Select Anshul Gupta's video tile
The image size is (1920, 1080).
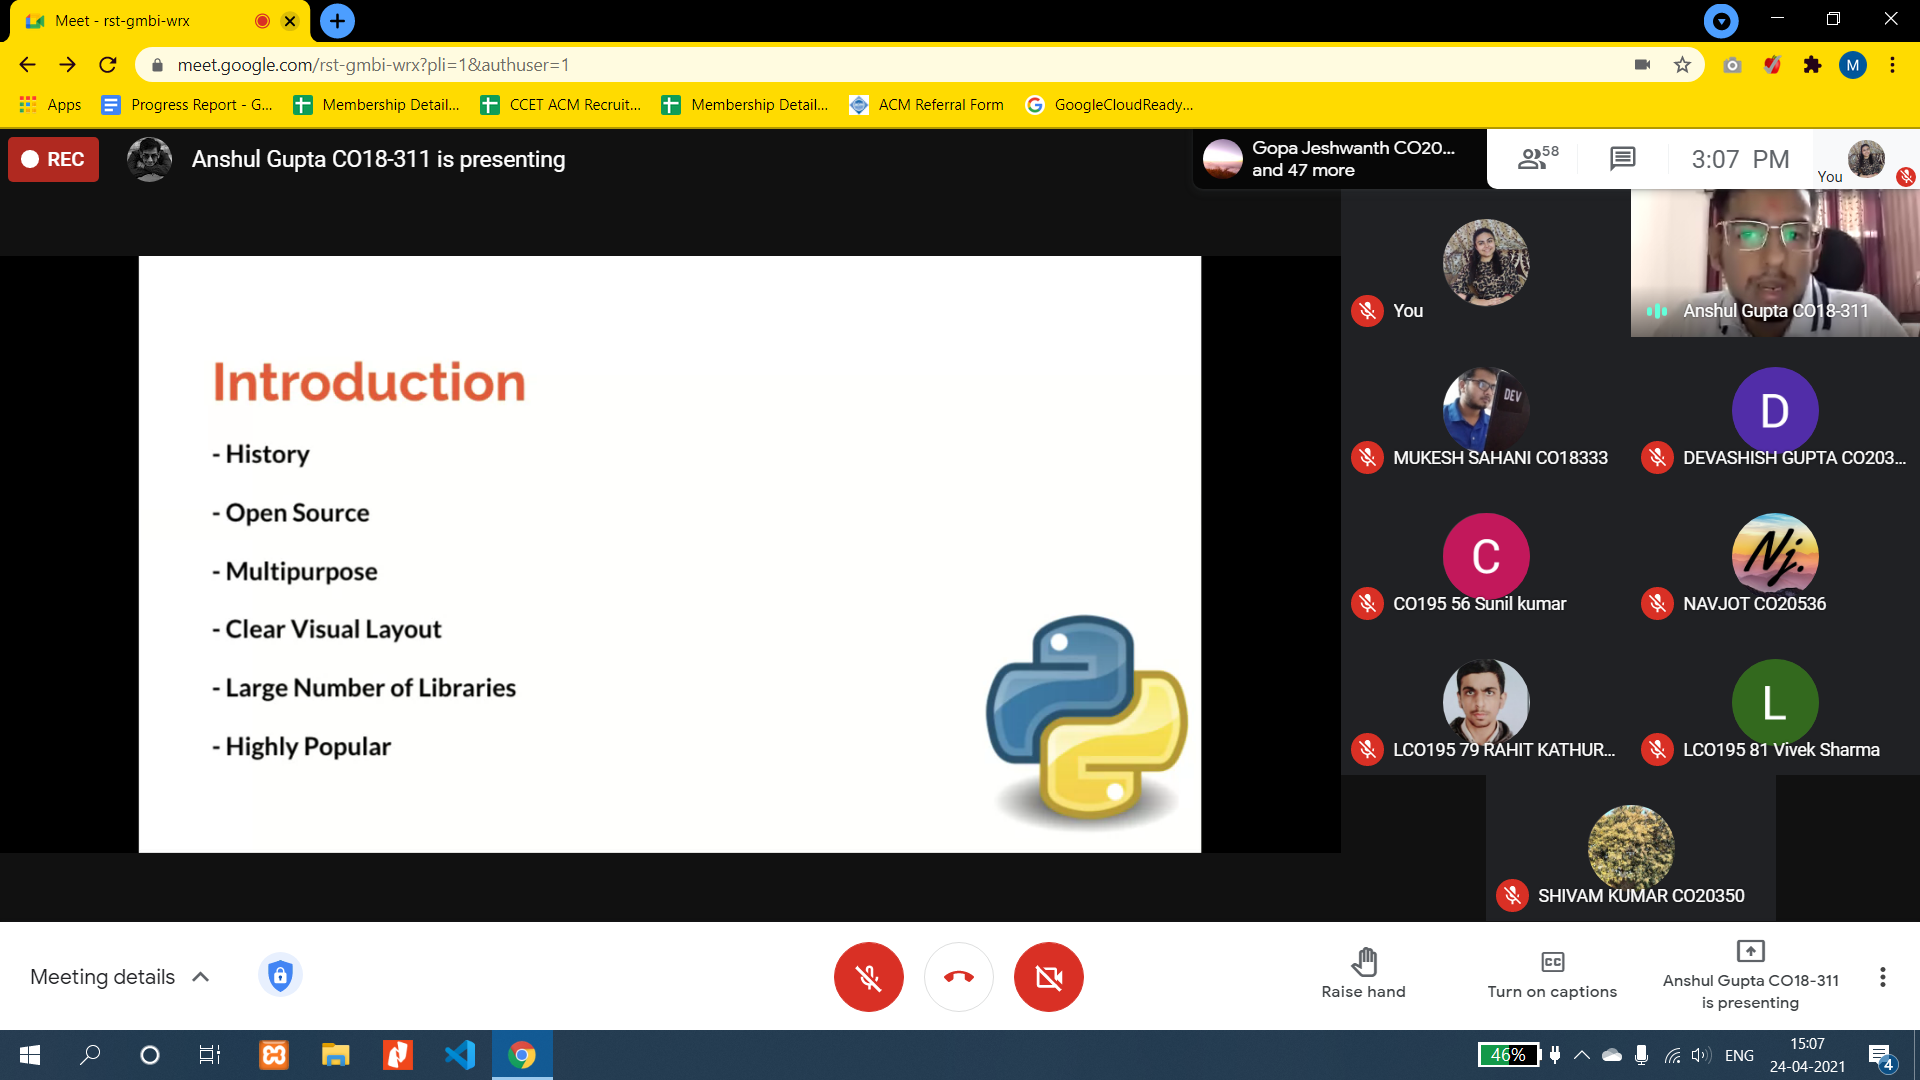1775,263
